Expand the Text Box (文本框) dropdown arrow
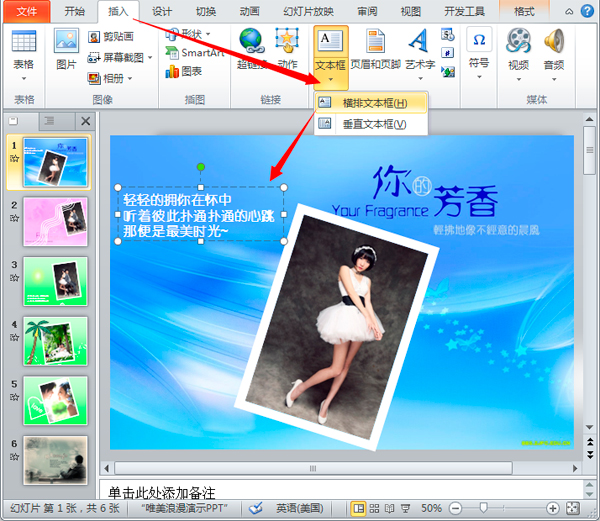The image size is (600, 521). [x=331, y=80]
